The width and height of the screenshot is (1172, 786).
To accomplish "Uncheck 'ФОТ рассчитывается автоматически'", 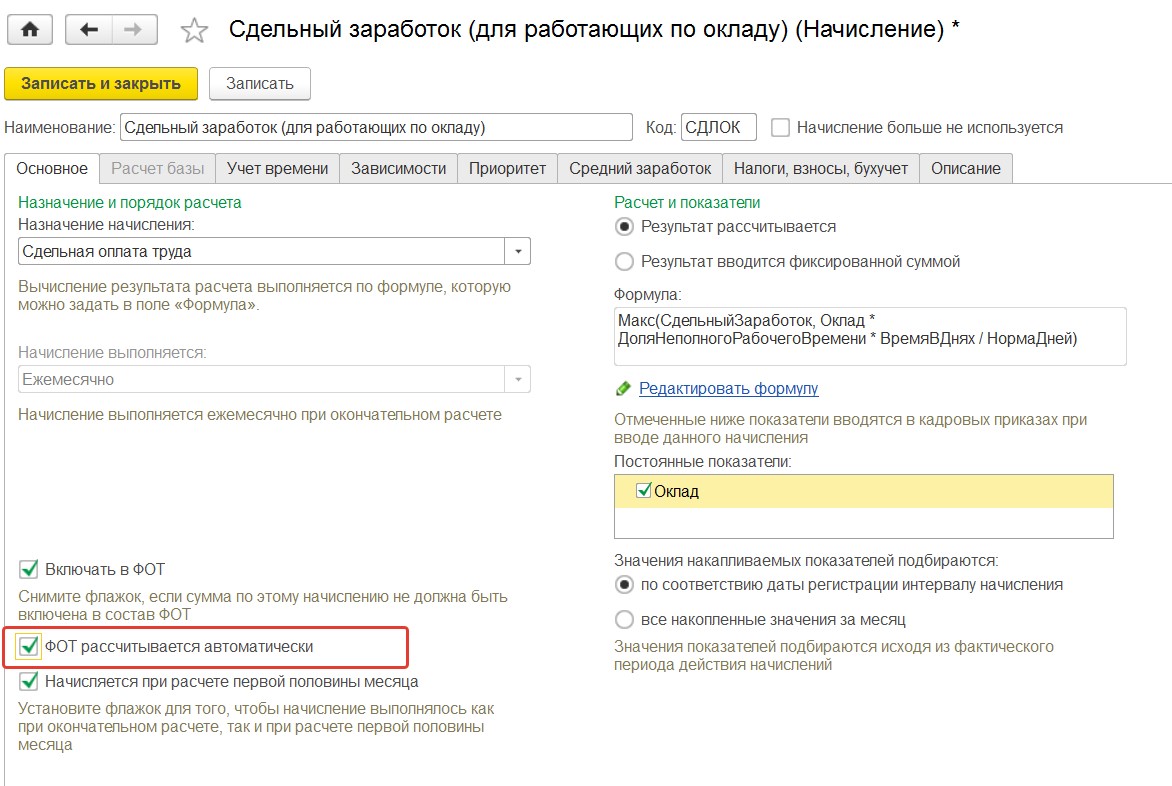I will (x=28, y=646).
